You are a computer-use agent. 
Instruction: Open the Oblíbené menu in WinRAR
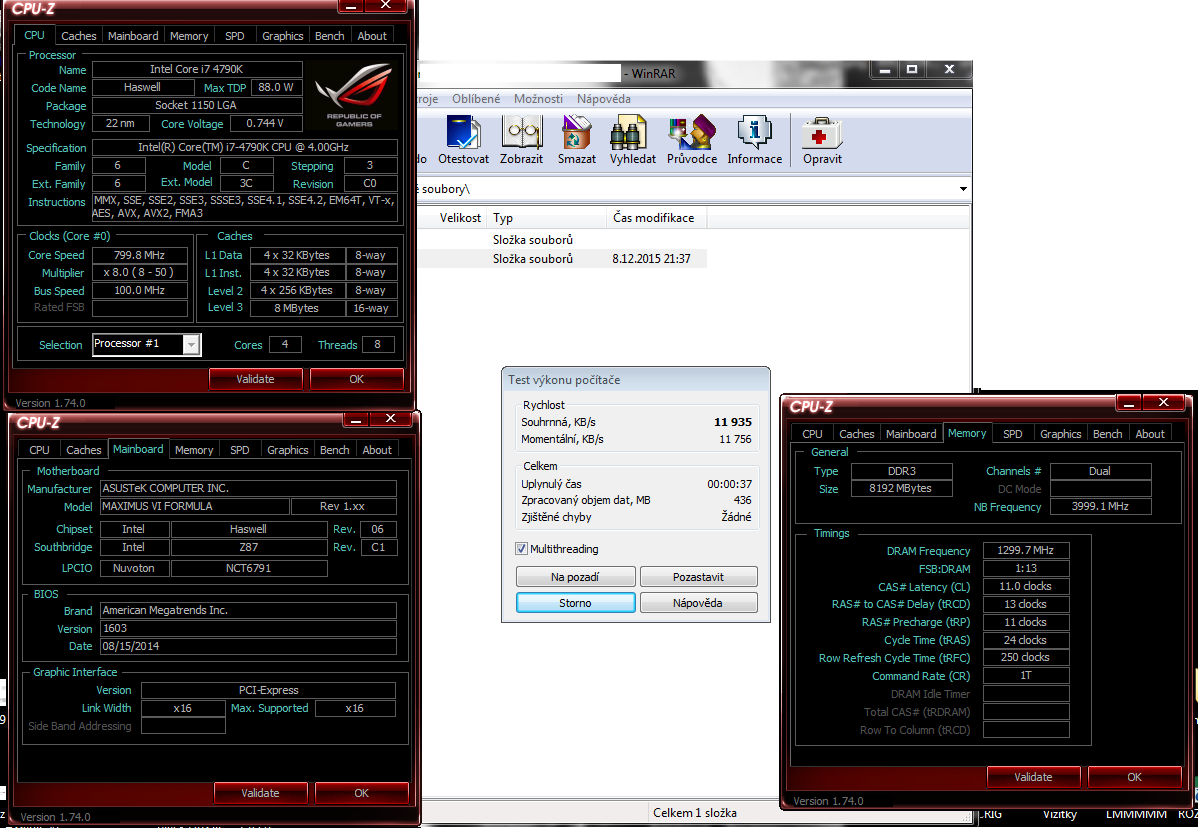pyautogui.click(x=476, y=99)
